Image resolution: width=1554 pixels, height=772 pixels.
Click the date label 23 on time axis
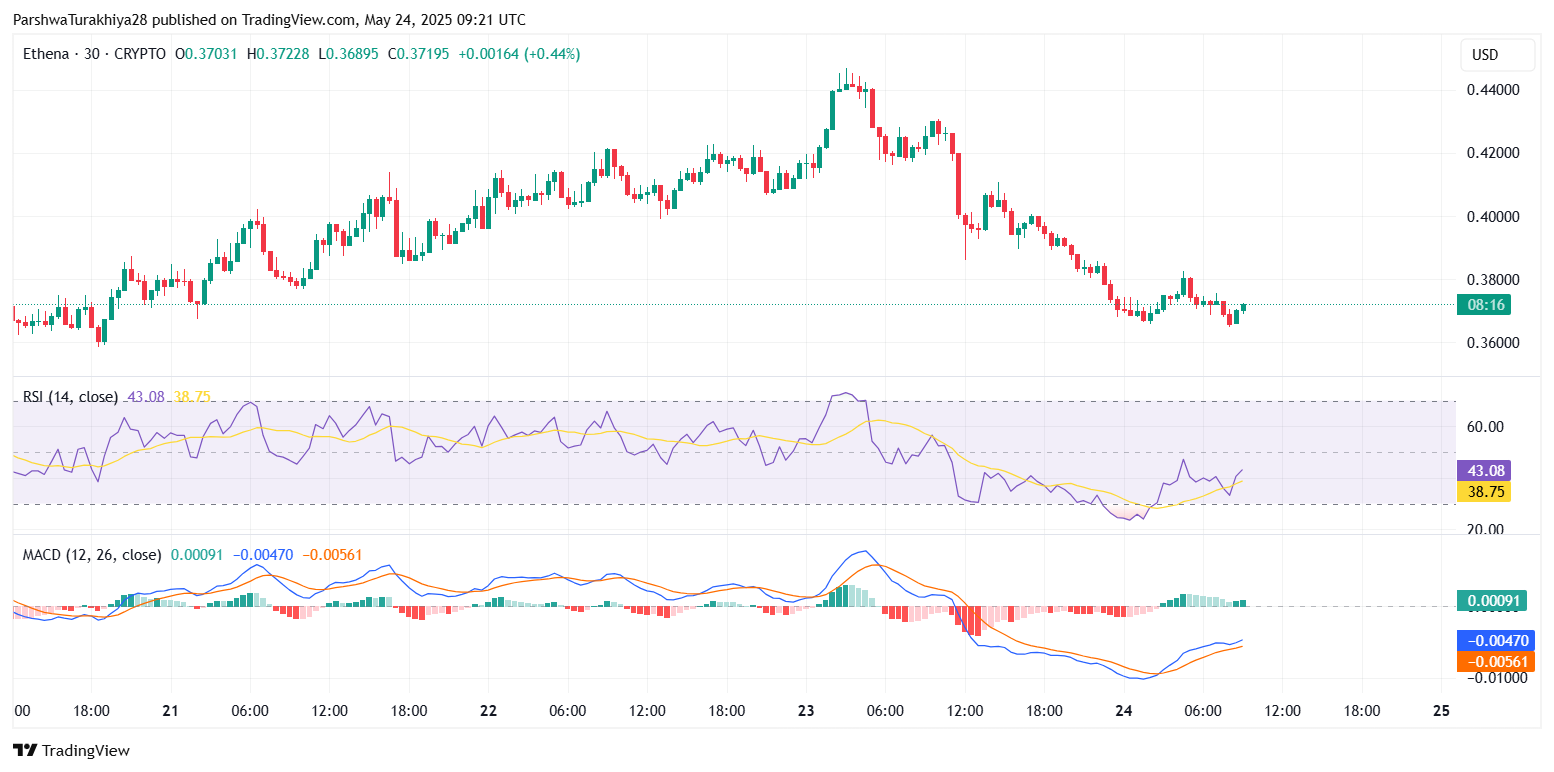[807, 711]
